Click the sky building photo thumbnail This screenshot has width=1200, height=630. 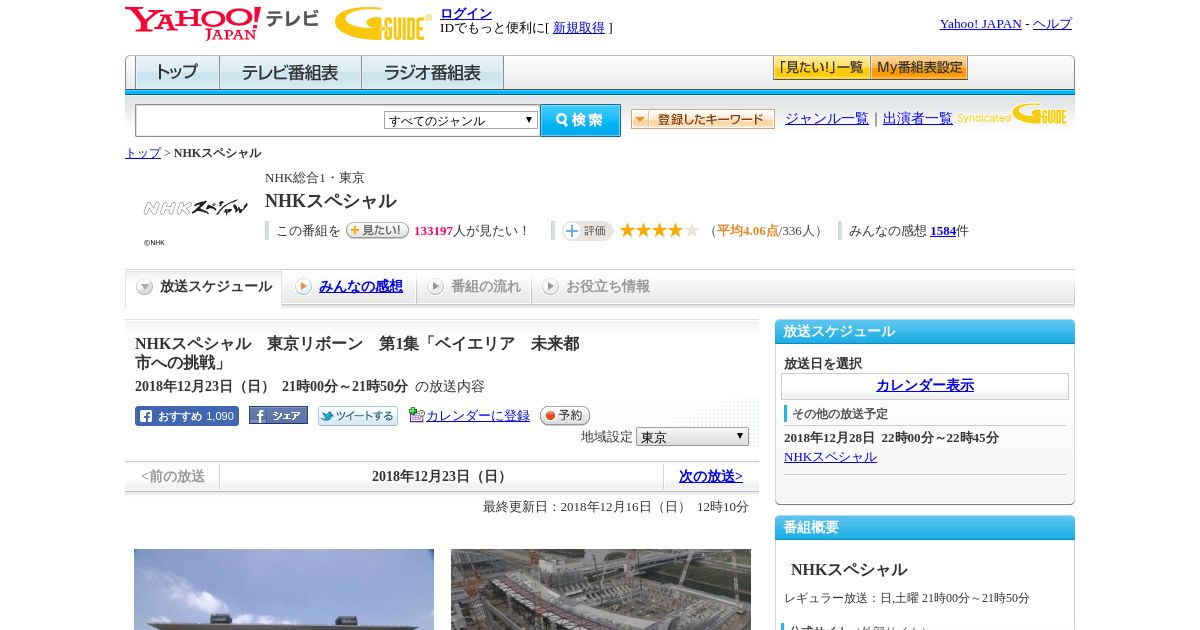284,589
